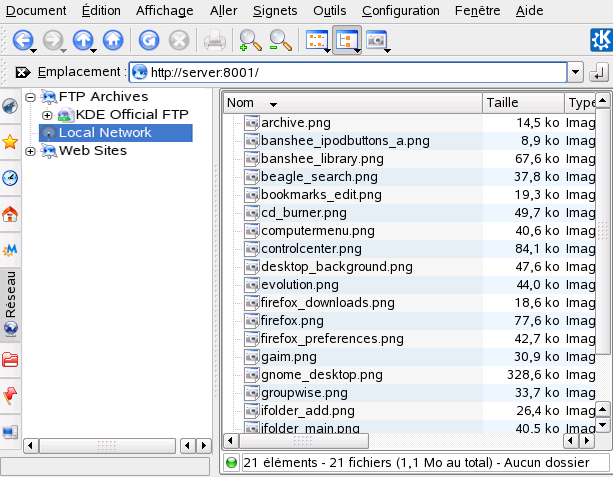
Task: Click the Home toolbar icon
Action: pyautogui.click(x=113, y=41)
